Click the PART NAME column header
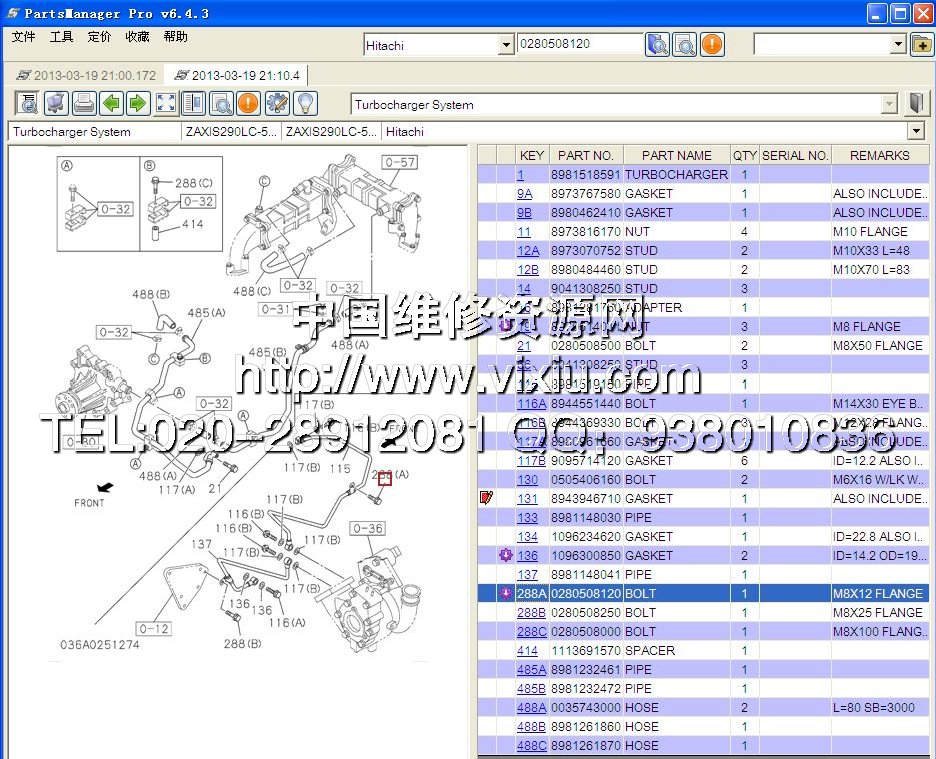The width and height of the screenshot is (936, 759). 676,155
